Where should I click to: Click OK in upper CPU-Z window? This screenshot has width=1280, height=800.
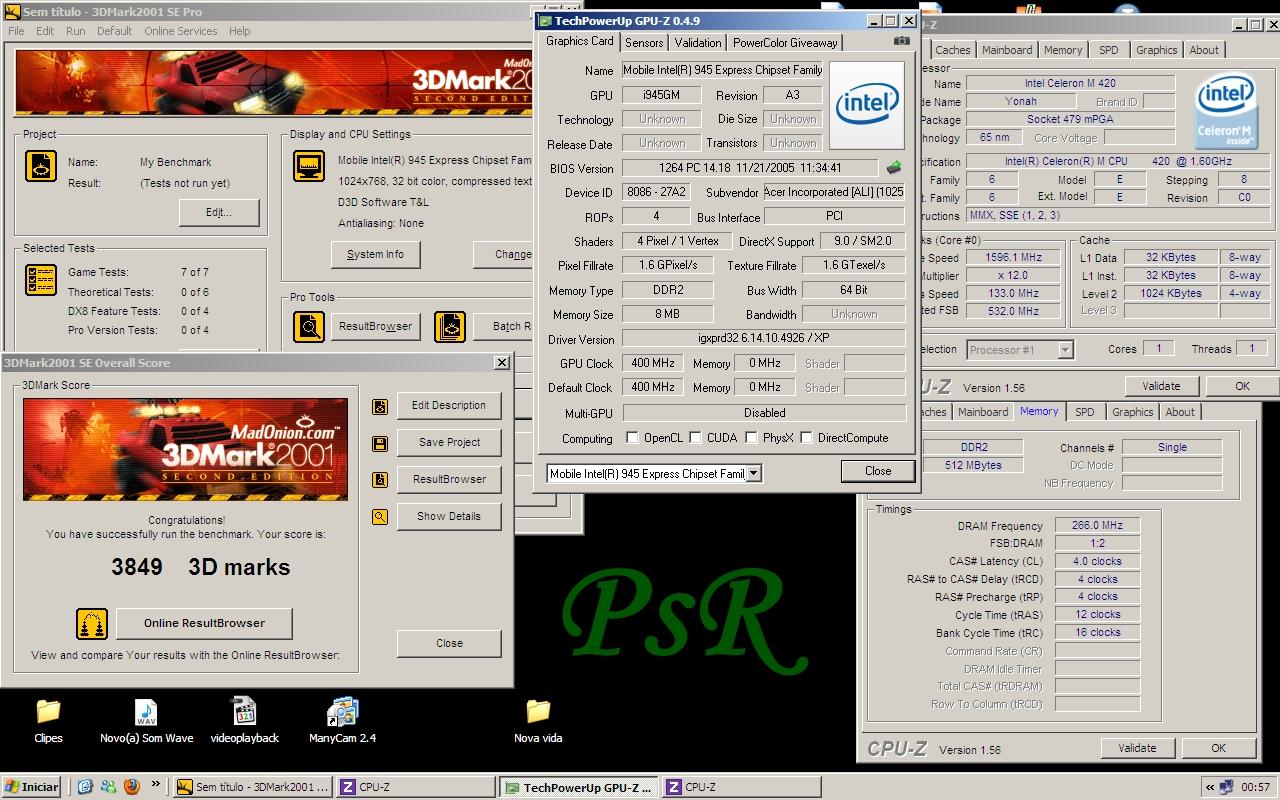pyautogui.click(x=1242, y=386)
